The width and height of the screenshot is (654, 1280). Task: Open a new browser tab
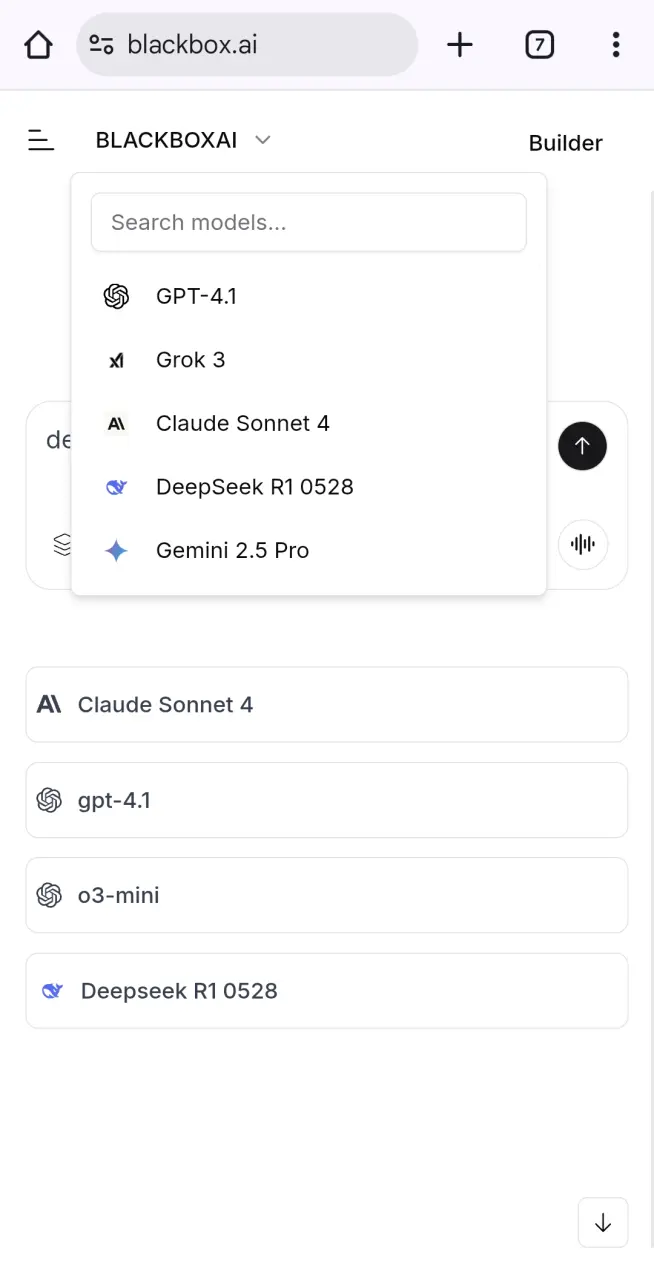460,44
